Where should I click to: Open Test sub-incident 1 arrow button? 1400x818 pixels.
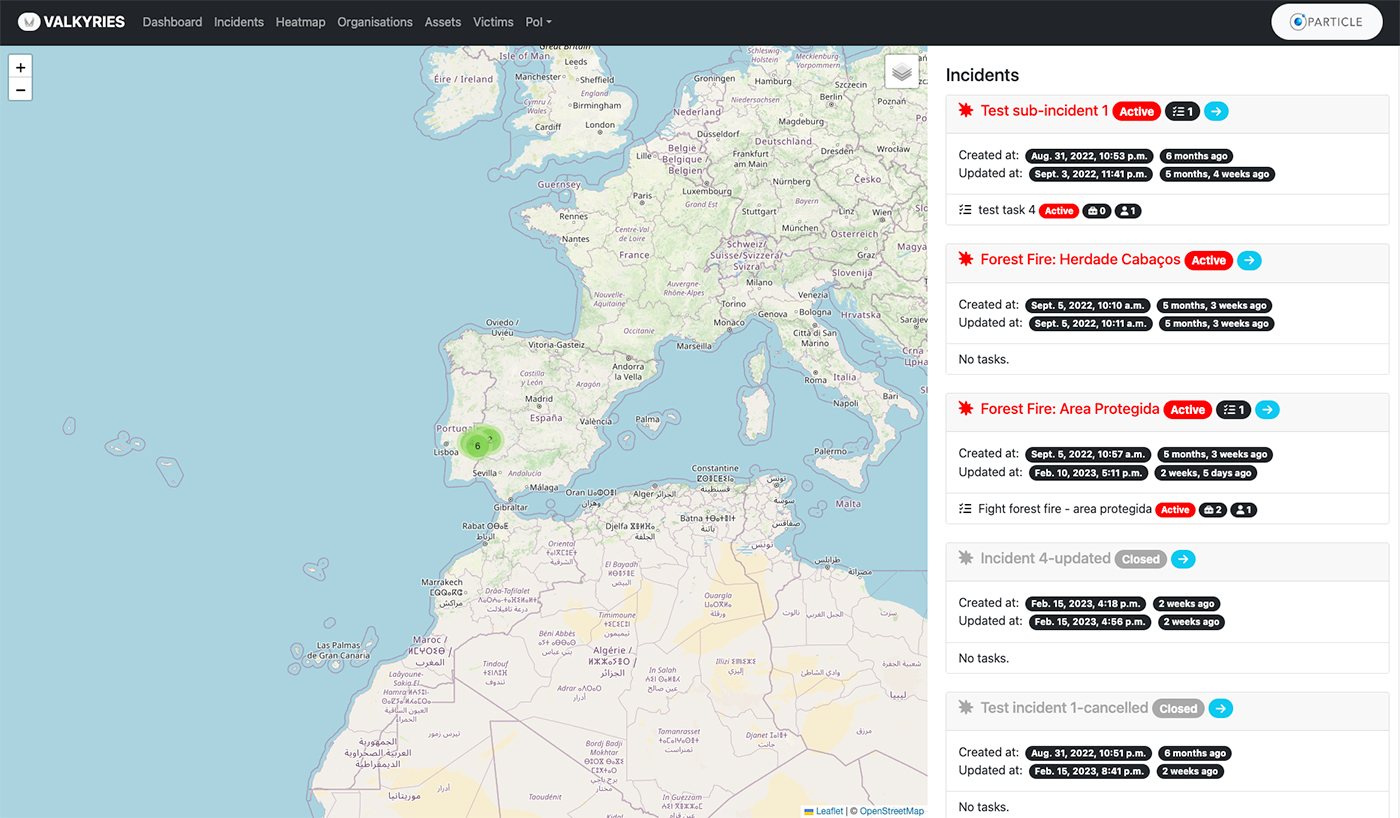(x=1216, y=111)
